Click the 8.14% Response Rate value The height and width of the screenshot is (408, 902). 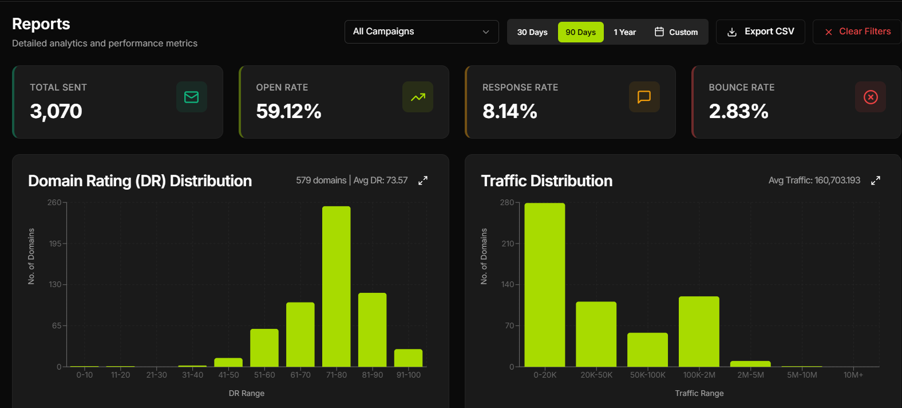(x=510, y=112)
